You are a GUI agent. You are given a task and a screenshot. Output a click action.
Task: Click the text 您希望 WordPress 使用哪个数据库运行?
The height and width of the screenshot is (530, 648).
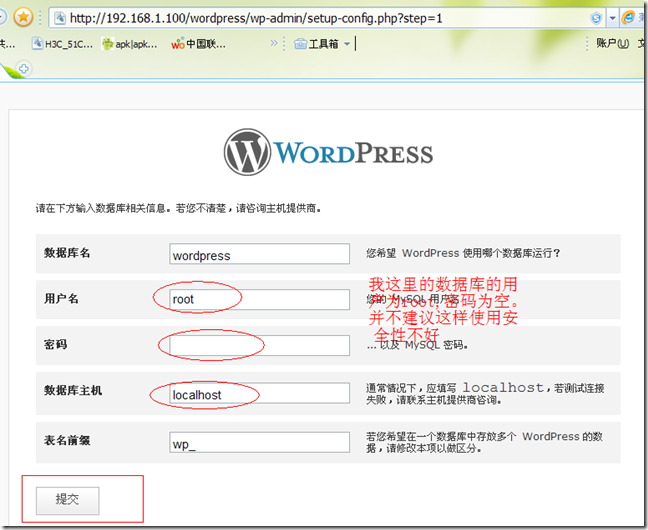click(x=463, y=253)
